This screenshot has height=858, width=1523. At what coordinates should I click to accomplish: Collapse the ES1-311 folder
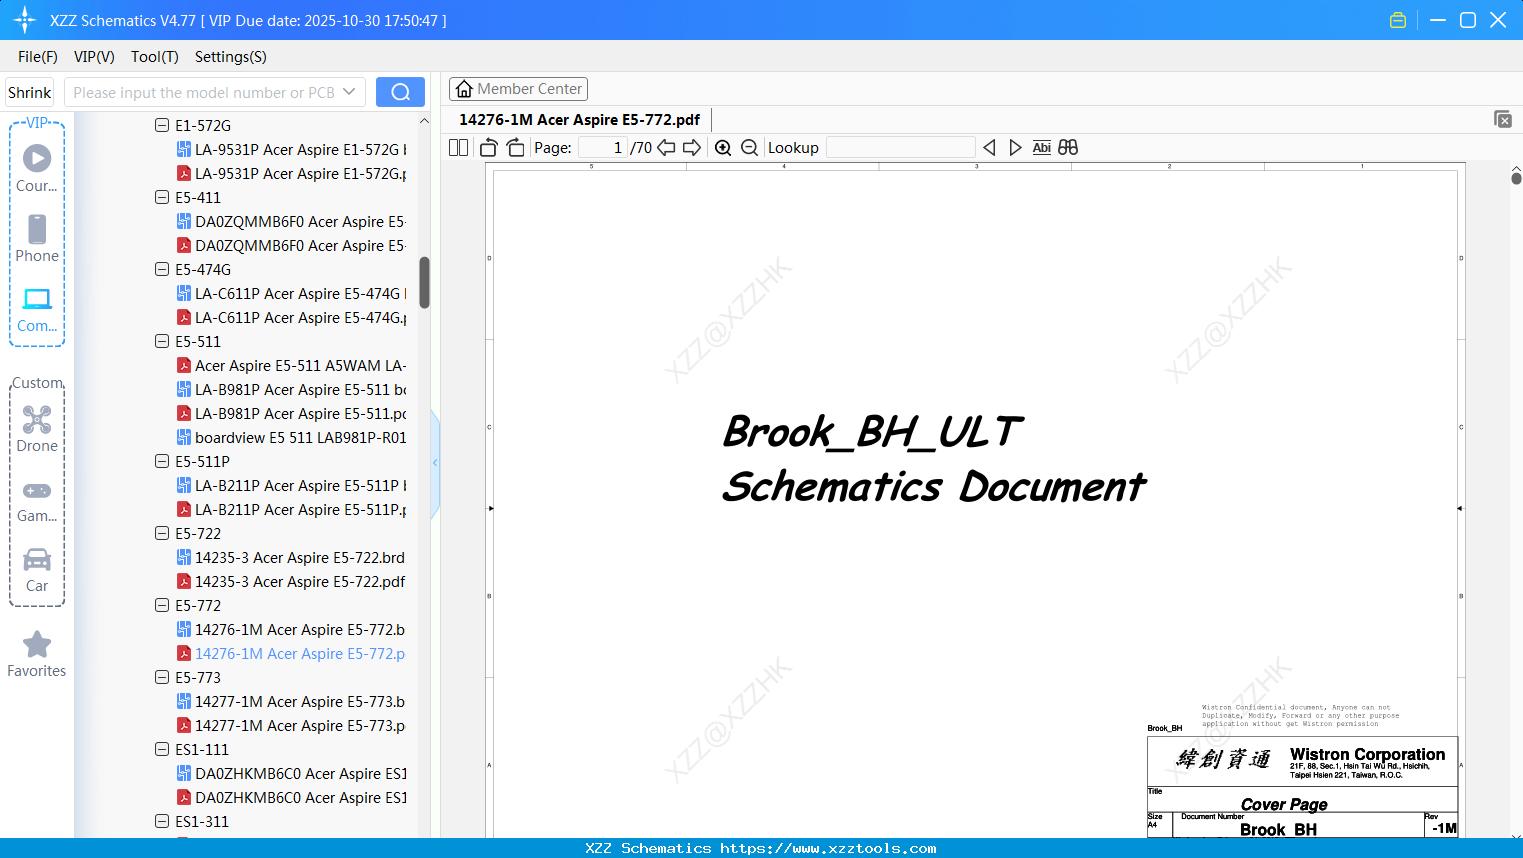162,822
